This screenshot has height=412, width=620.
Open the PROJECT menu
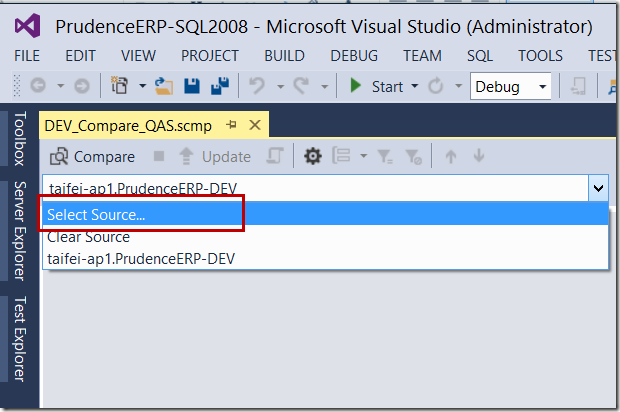[x=210, y=56]
